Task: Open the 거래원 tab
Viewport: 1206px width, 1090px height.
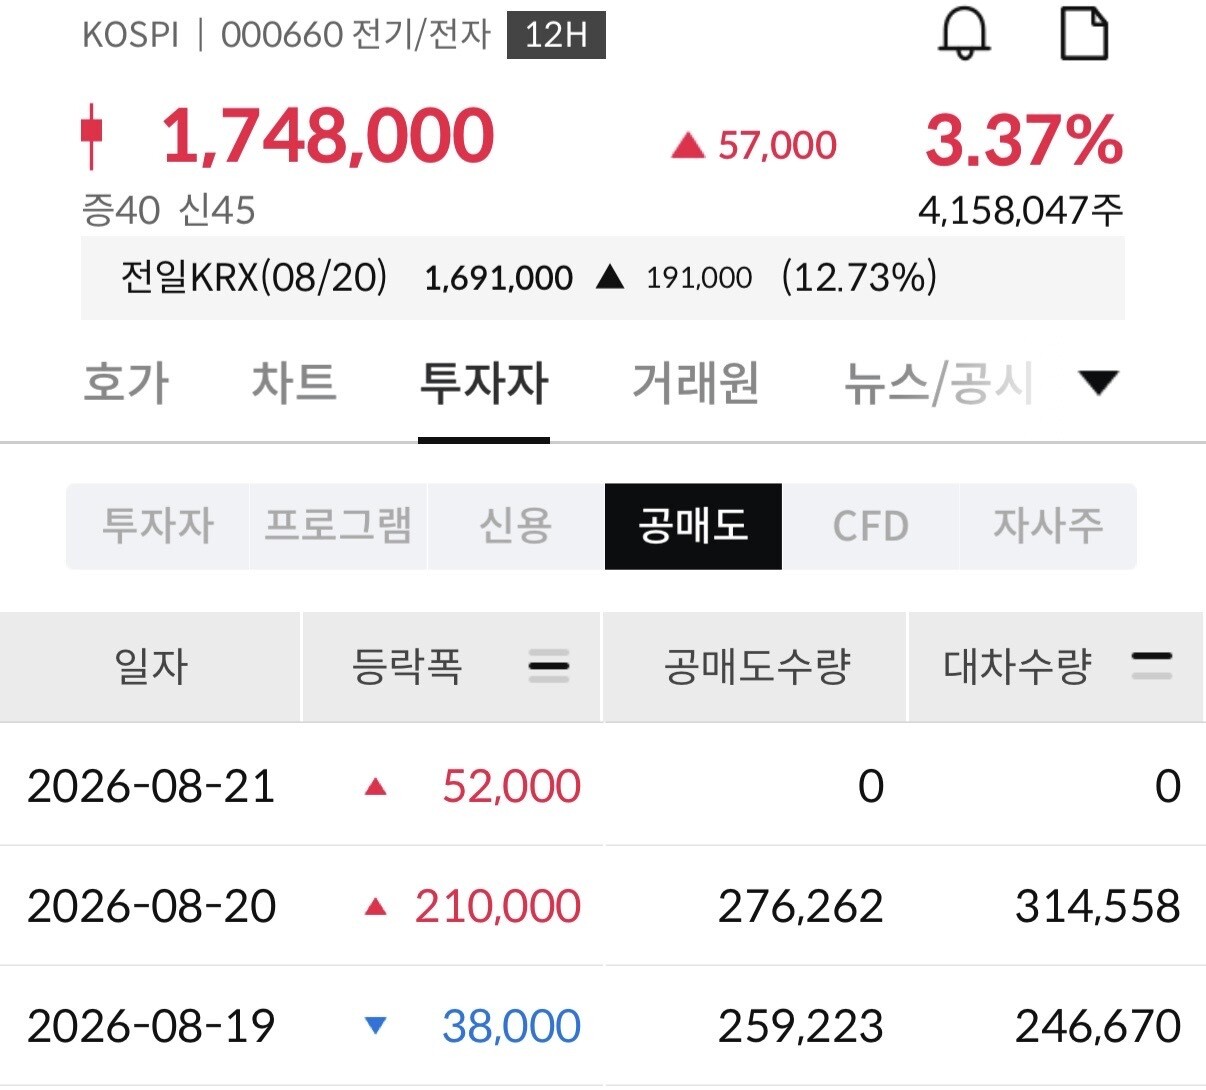Action: [696, 383]
